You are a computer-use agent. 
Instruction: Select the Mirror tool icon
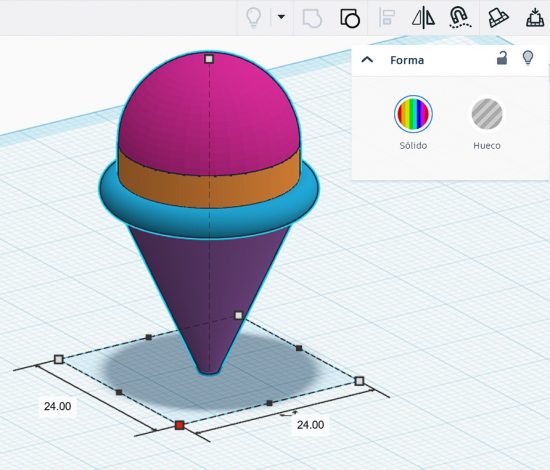pos(423,18)
